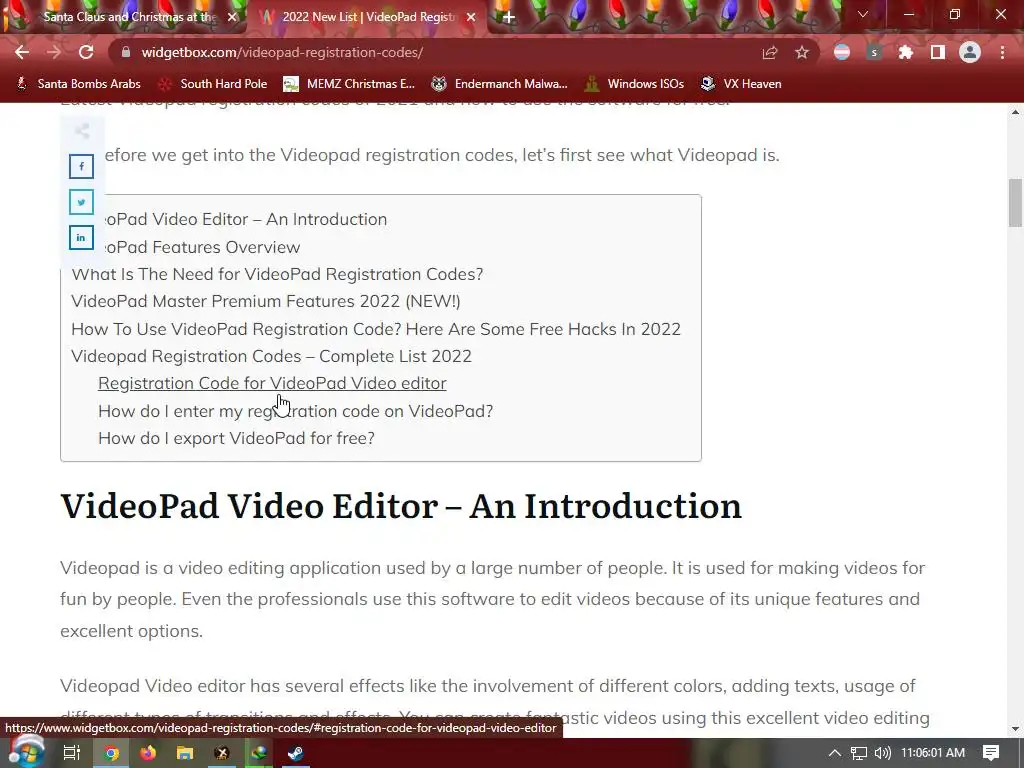
Task: Bookmark this page with the star icon
Action: click(x=802, y=52)
